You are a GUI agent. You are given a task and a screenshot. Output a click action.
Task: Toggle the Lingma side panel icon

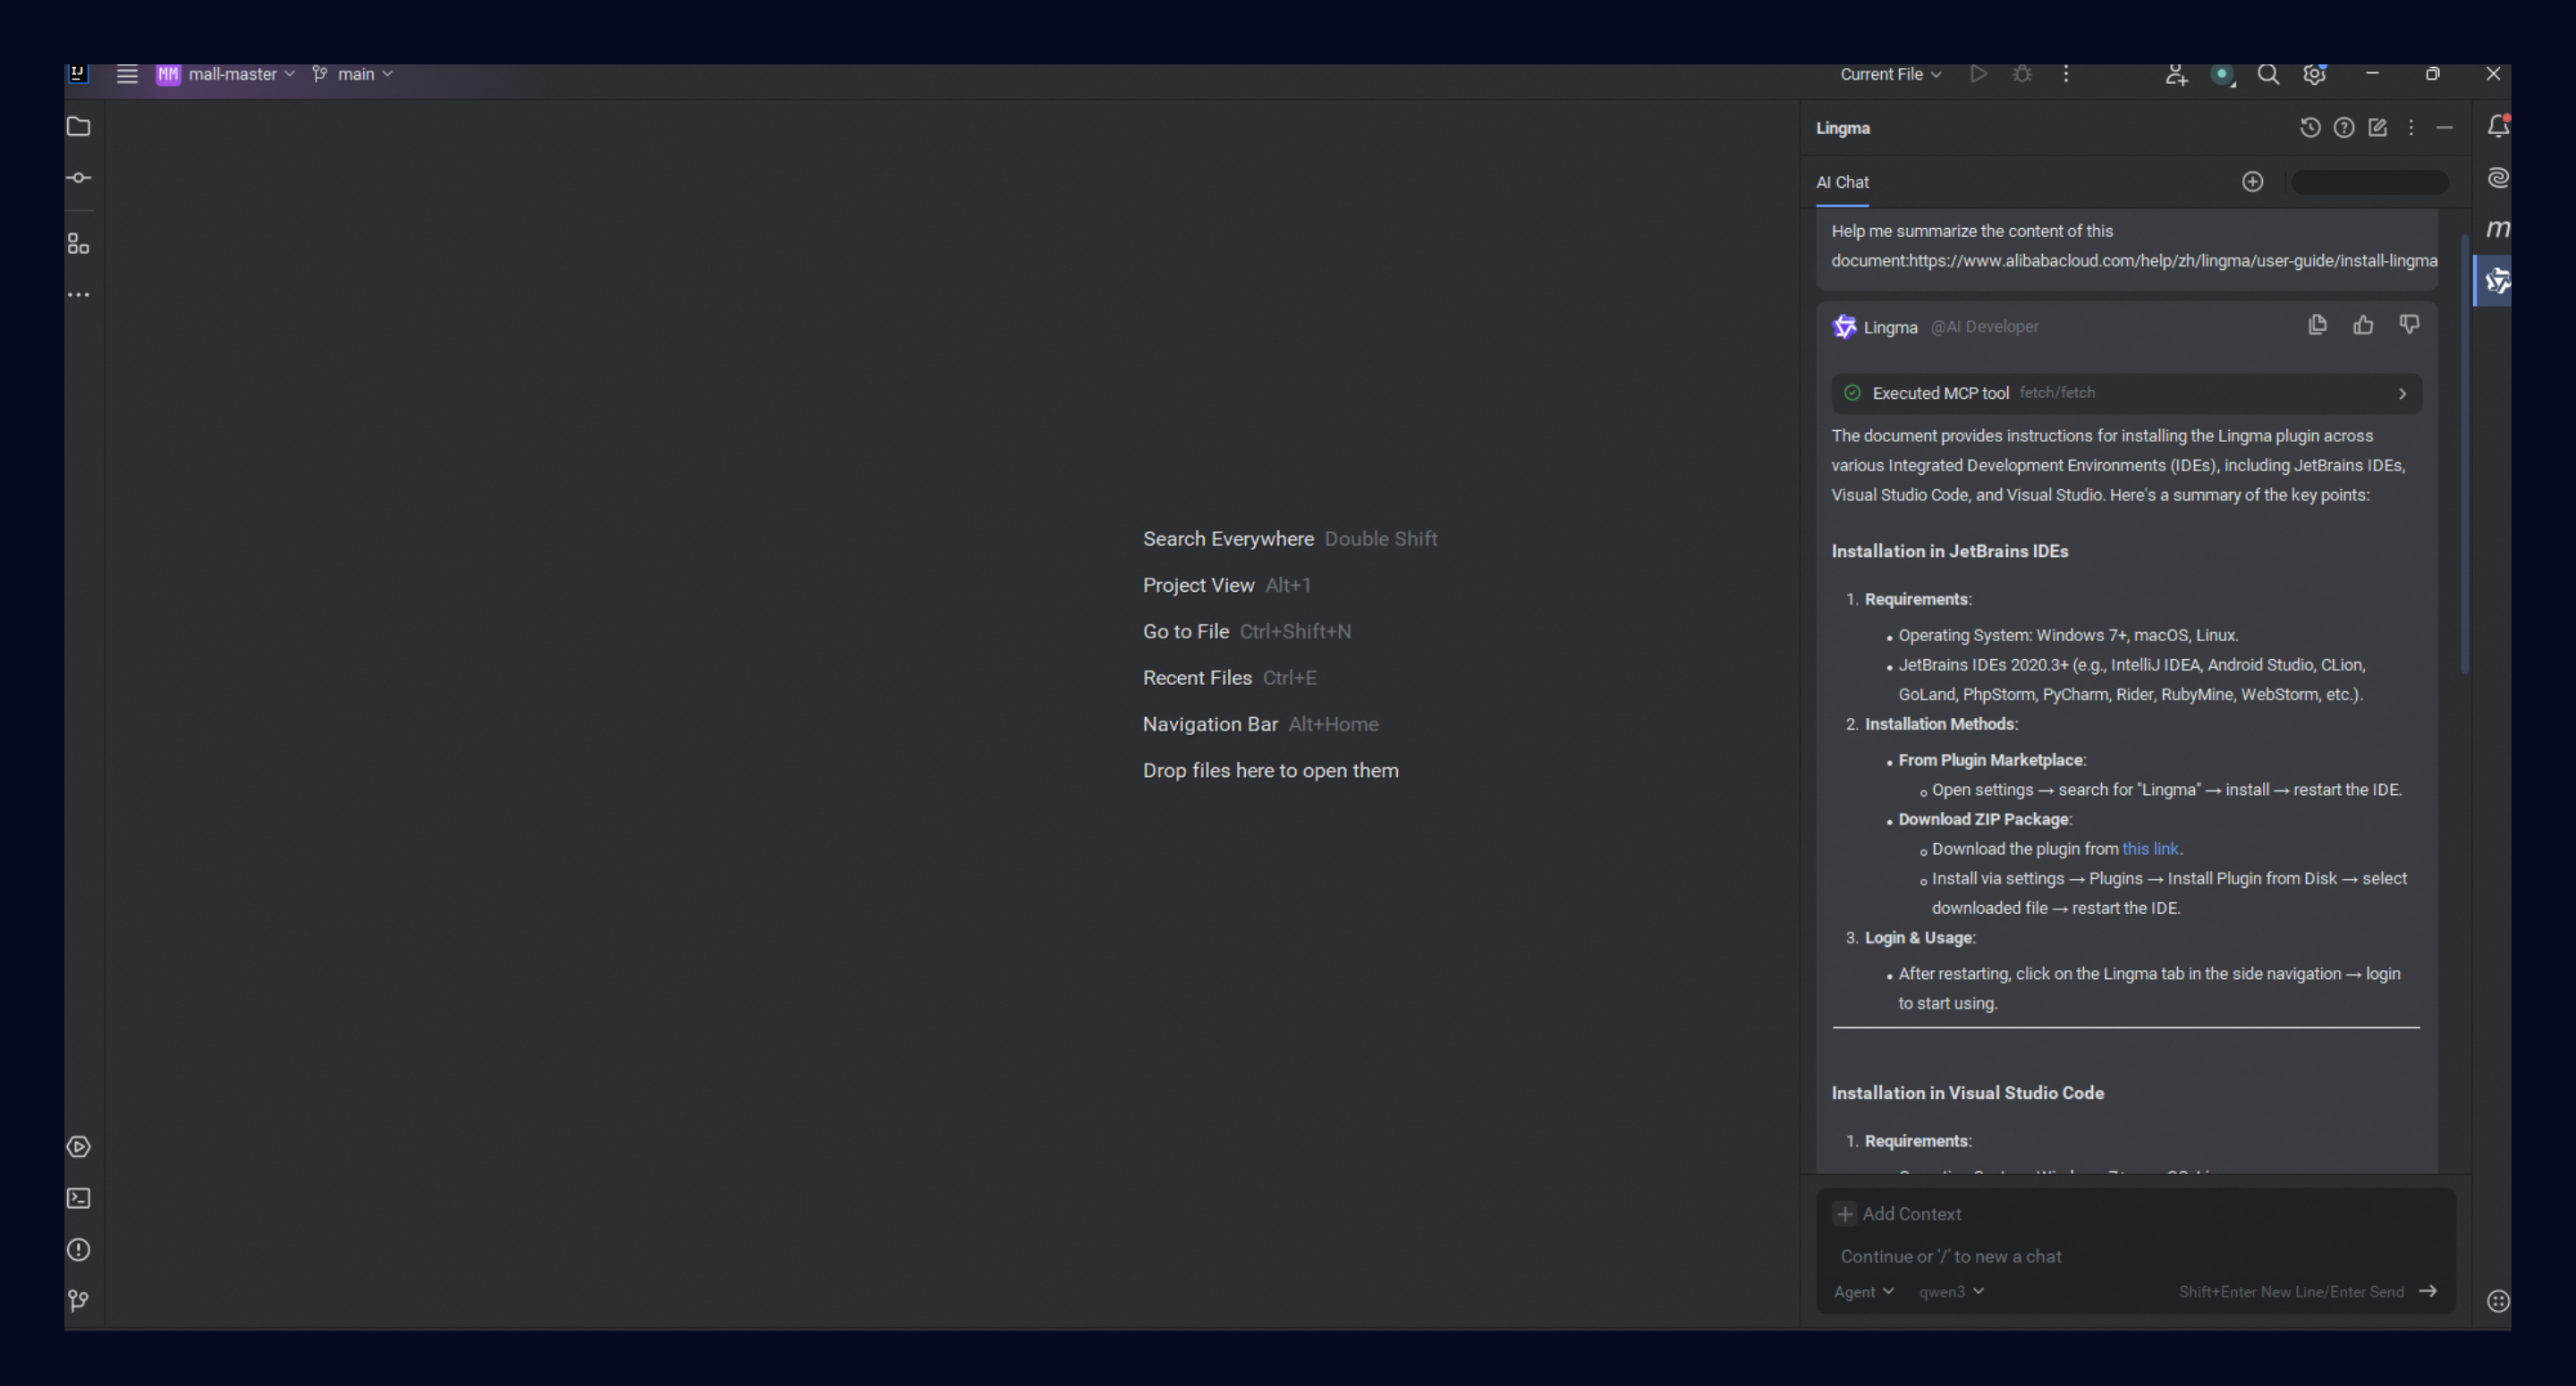coord(2497,281)
